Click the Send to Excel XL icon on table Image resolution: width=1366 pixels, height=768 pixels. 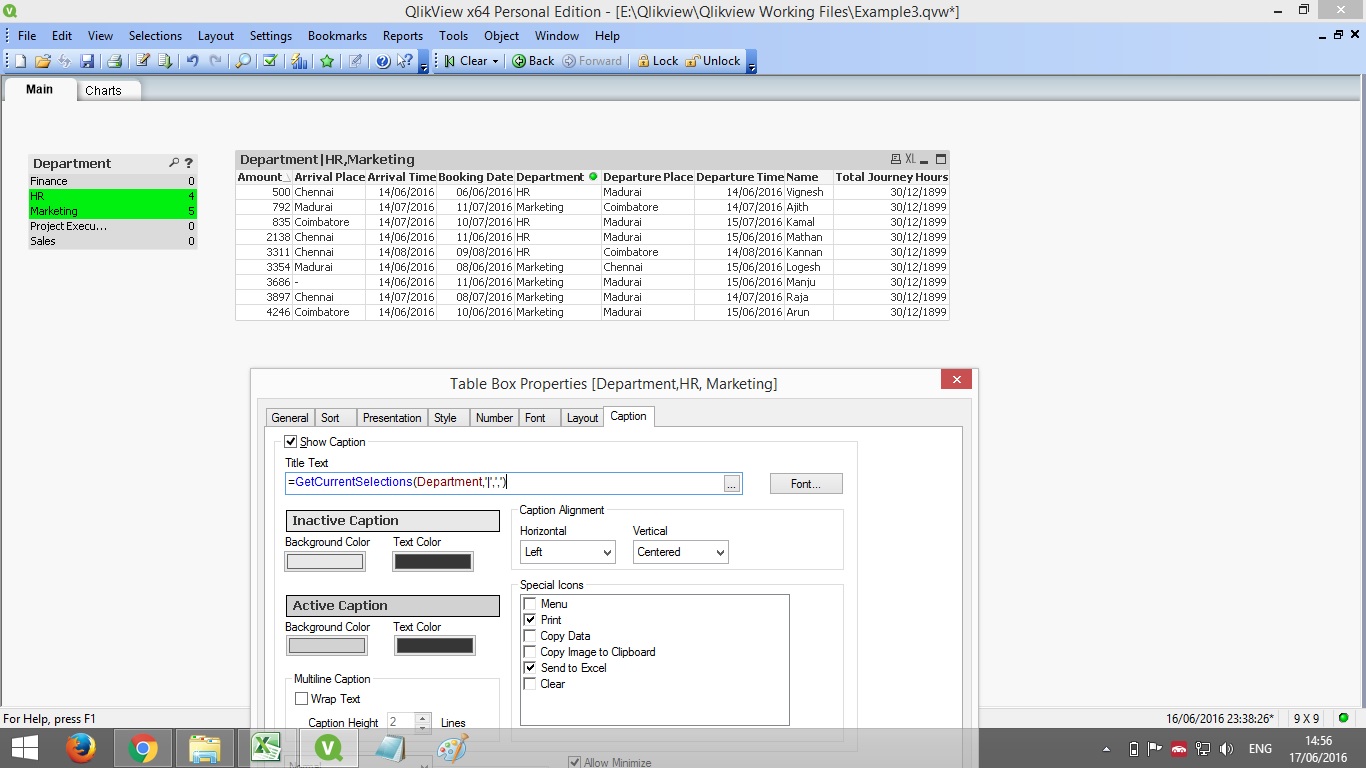[910, 159]
